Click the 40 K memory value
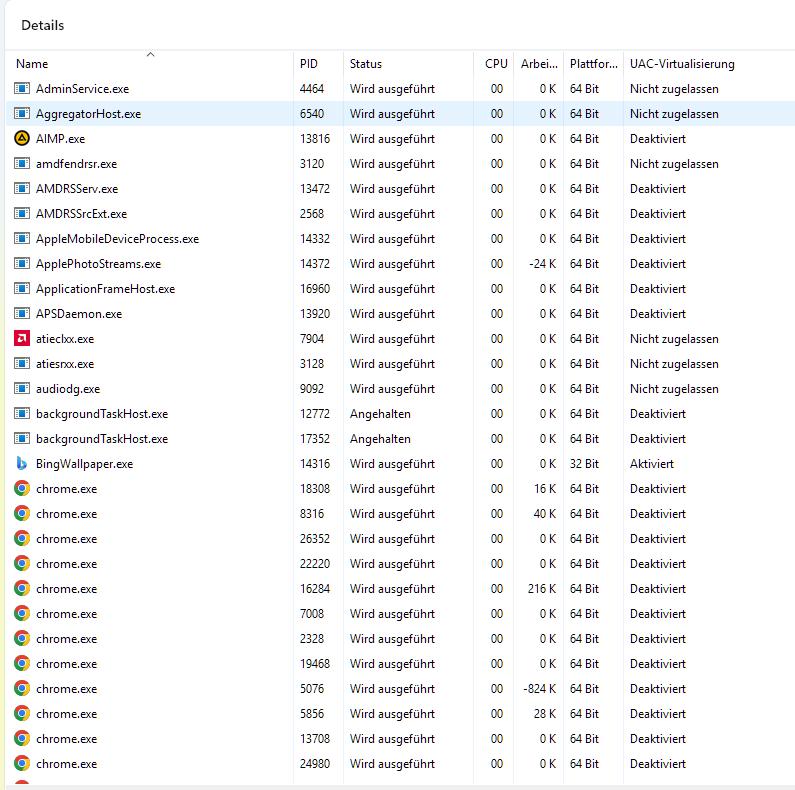The width and height of the screenshot is (795, 790). 545,514
